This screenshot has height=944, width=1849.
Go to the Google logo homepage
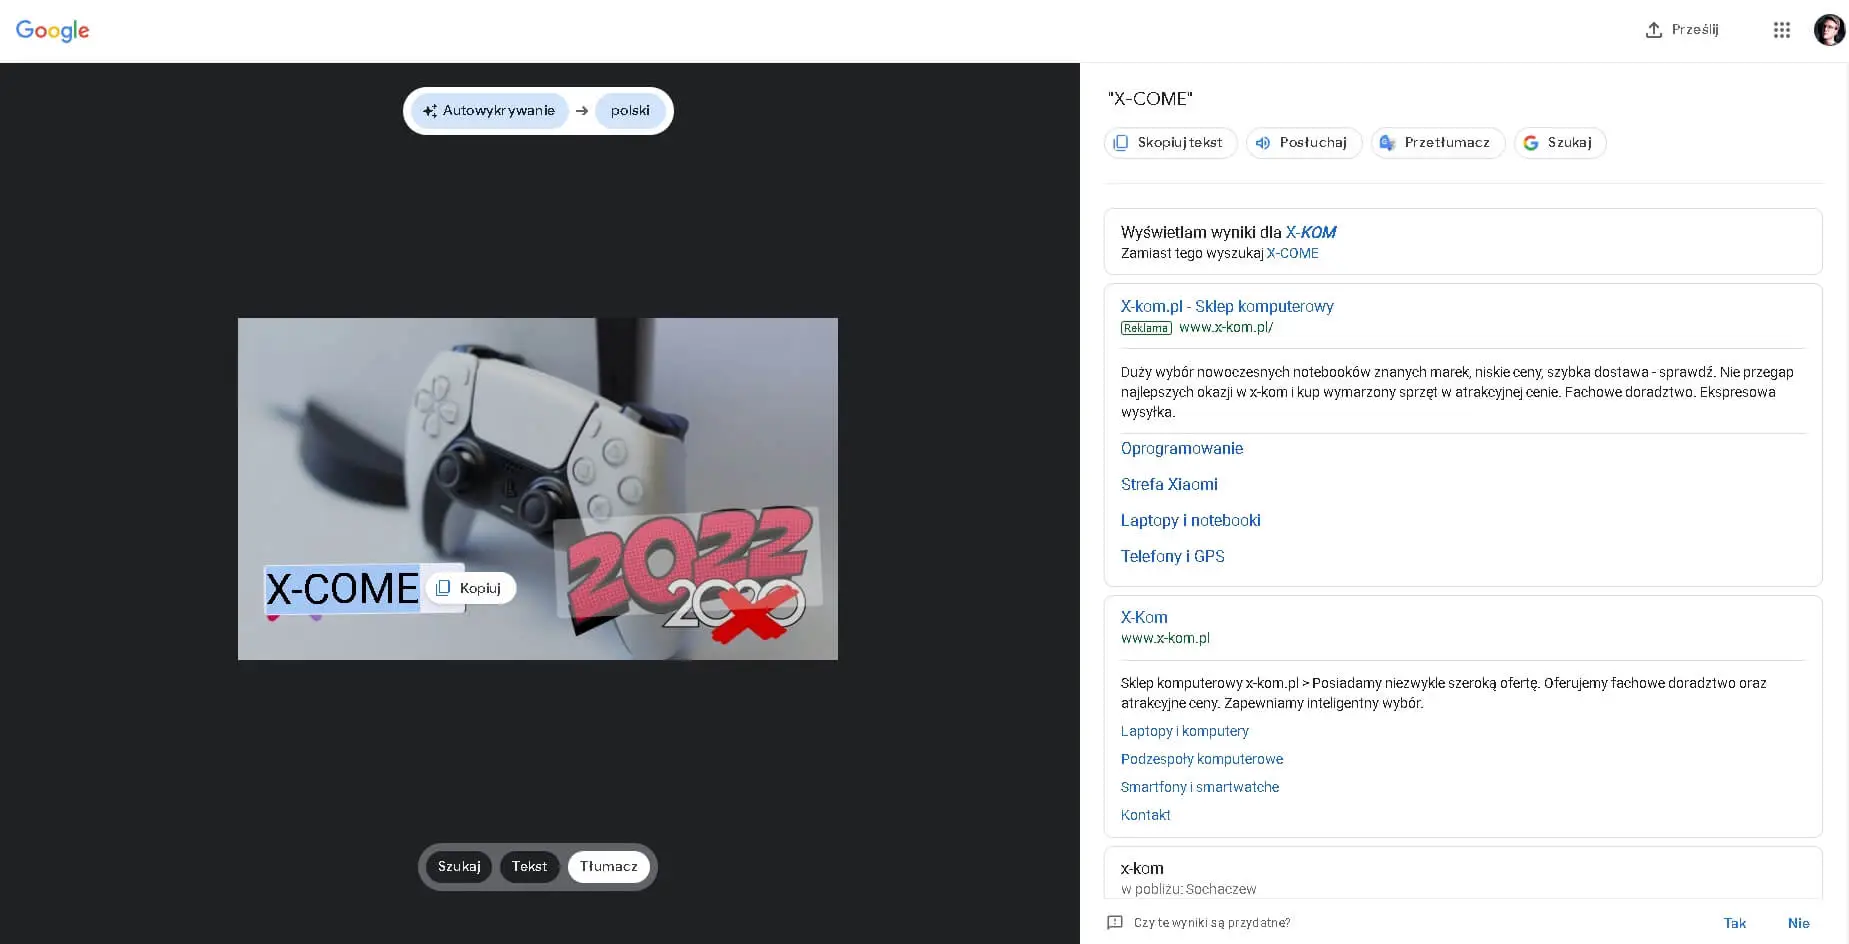(53, 30)
